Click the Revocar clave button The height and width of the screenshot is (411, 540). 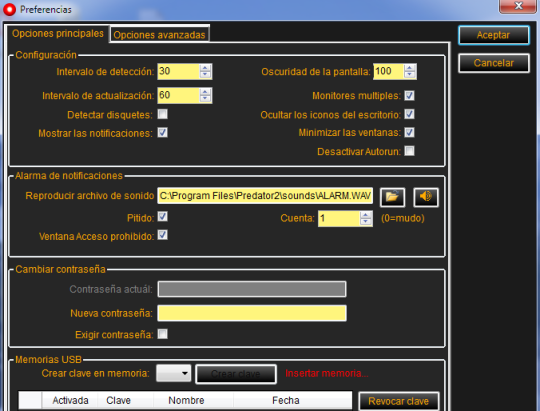[x=399, y=401]
